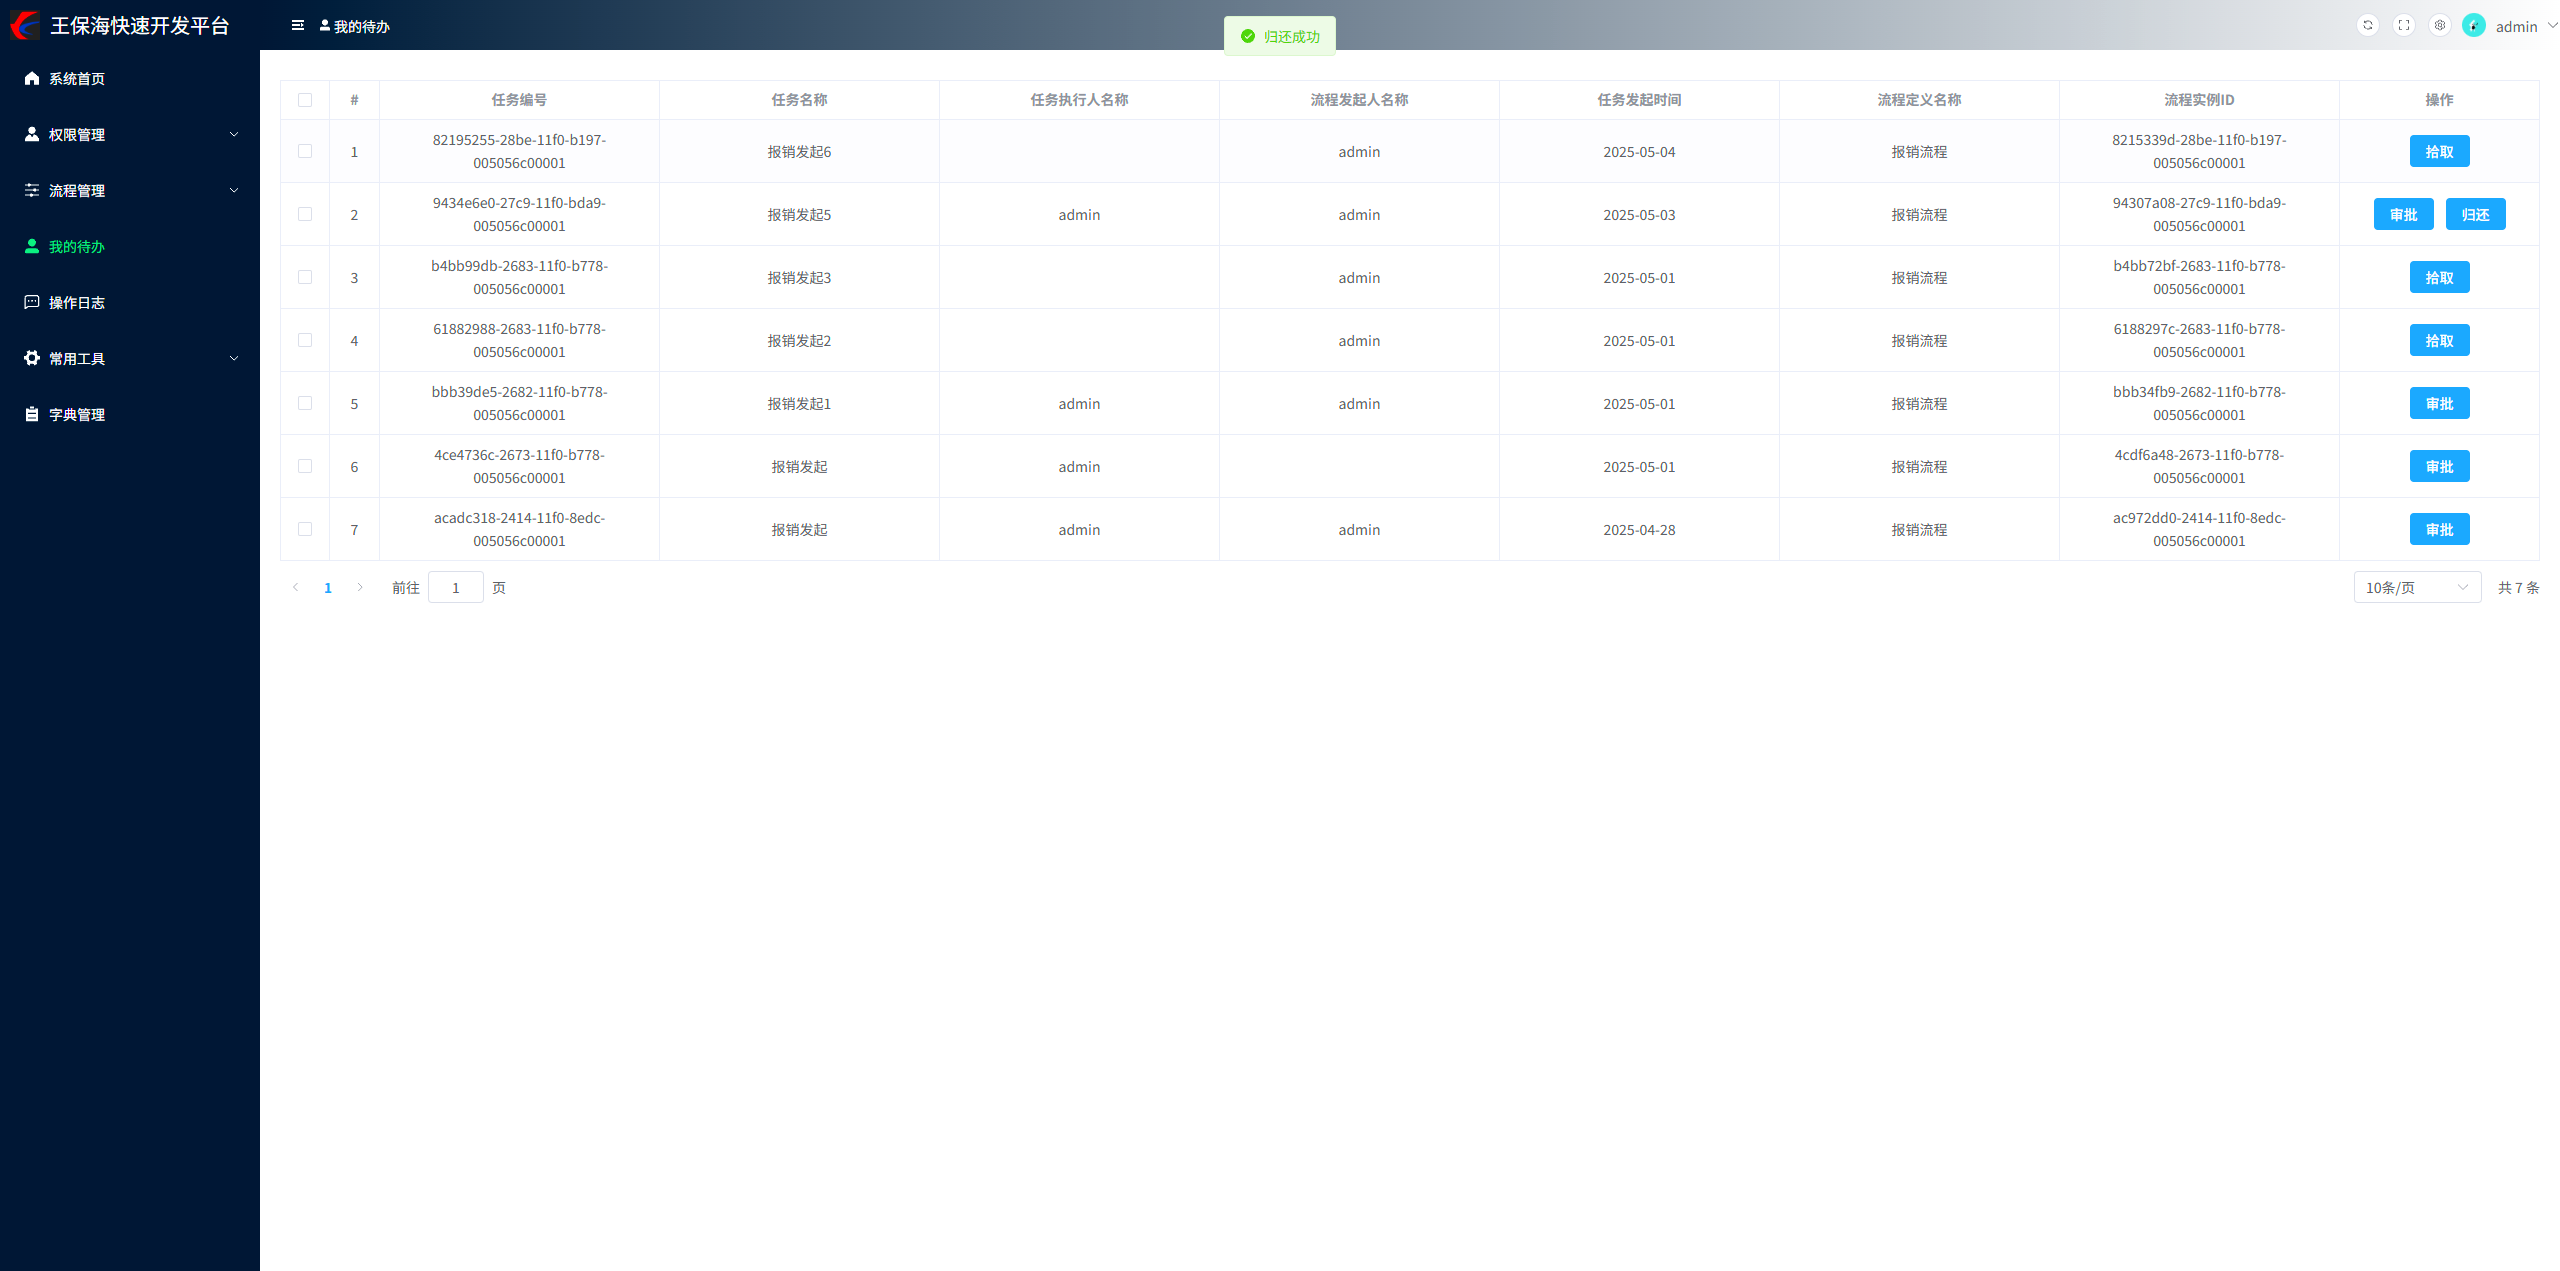Click 拾取 for task 报销发起6
2560x1271 pixels.
2439,152
